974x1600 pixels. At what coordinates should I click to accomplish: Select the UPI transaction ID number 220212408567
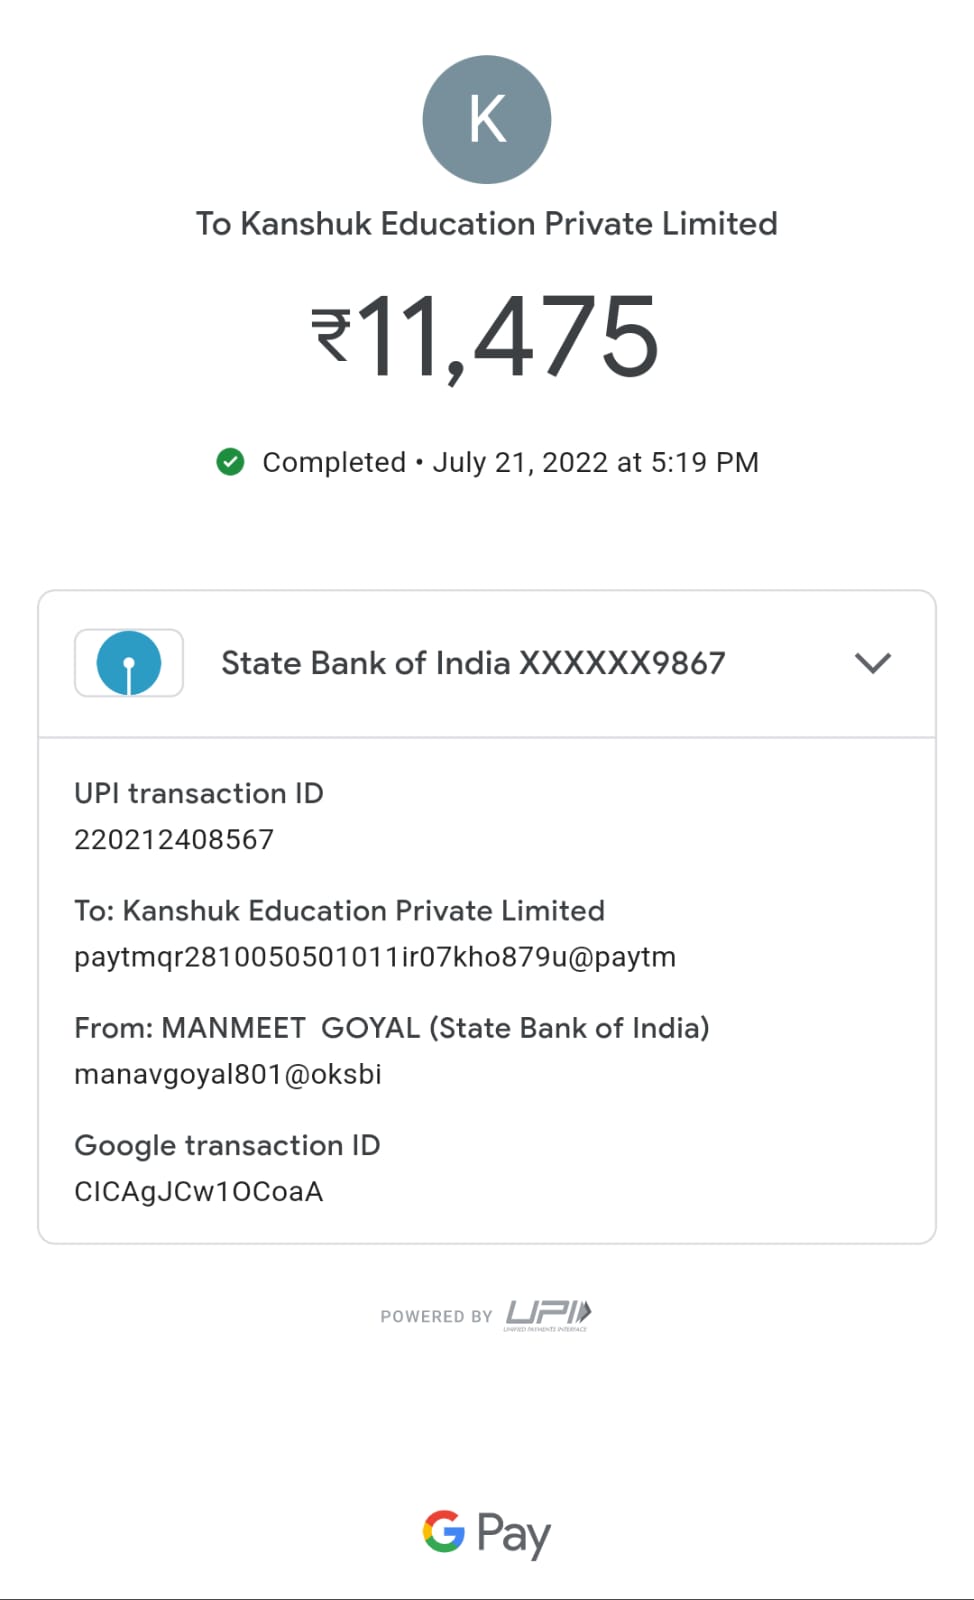[174, 839]
